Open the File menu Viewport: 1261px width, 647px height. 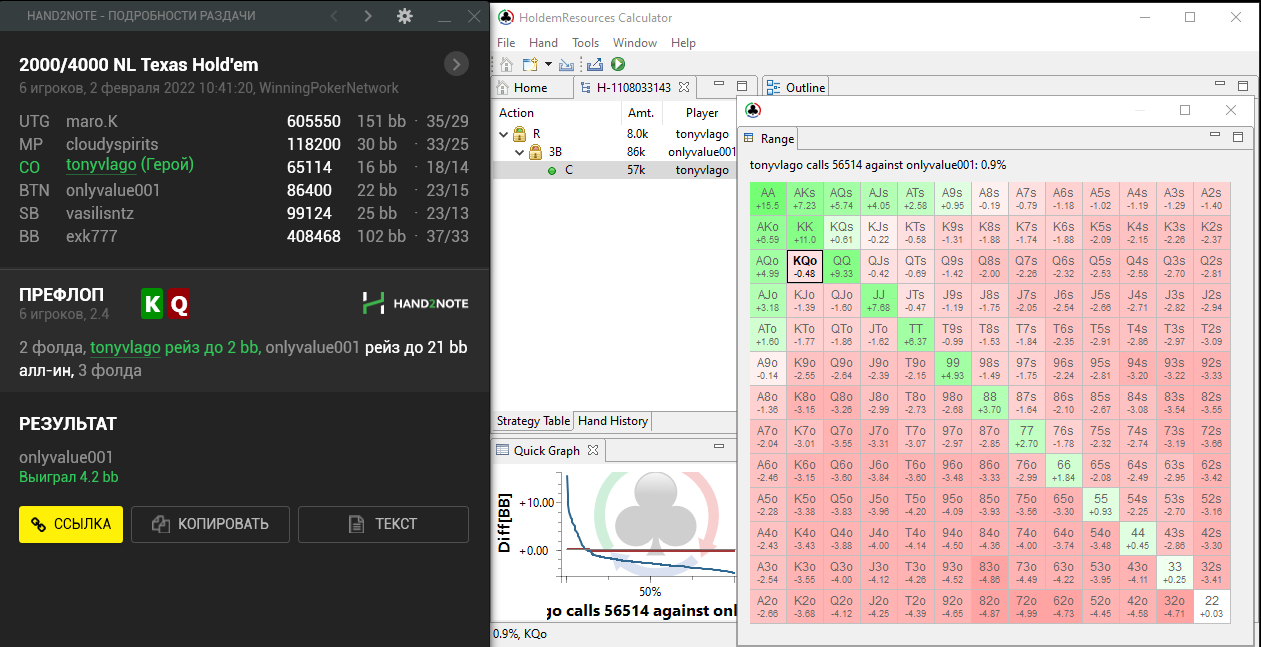[x=506, y=43]
